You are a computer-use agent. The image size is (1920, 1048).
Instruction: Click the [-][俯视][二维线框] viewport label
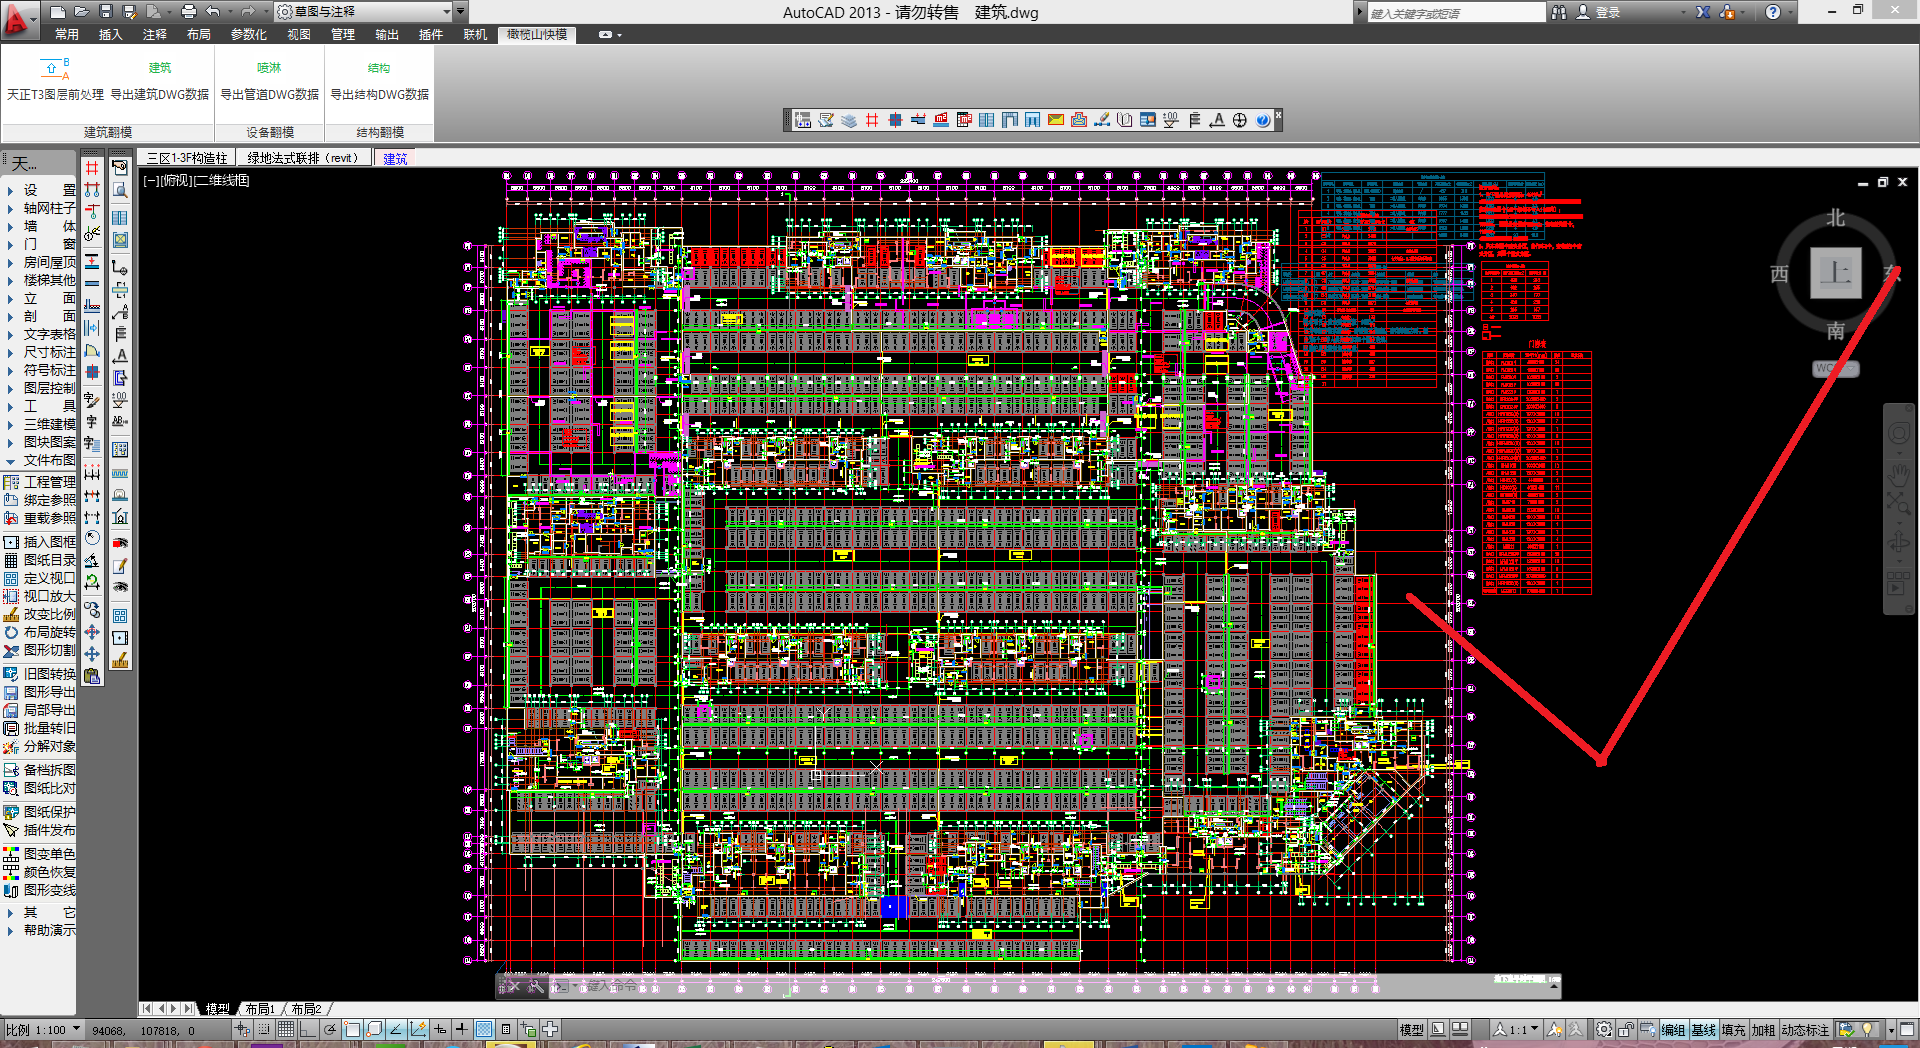(x=196, y=181)
